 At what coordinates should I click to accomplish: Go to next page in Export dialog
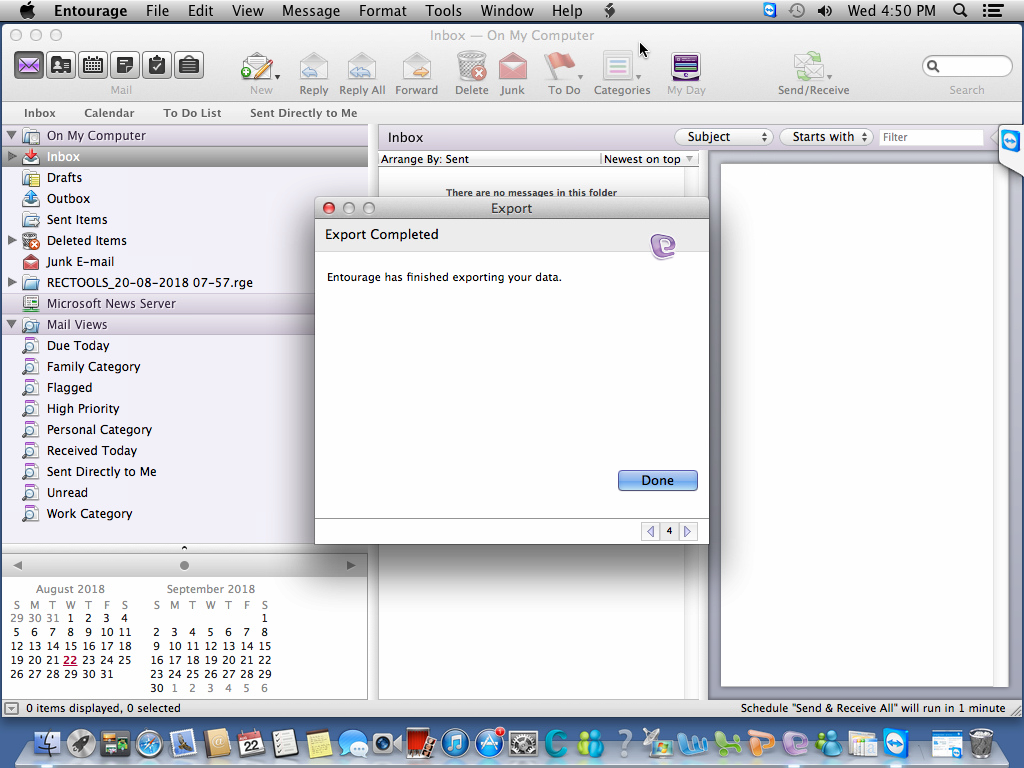point(688,532)
